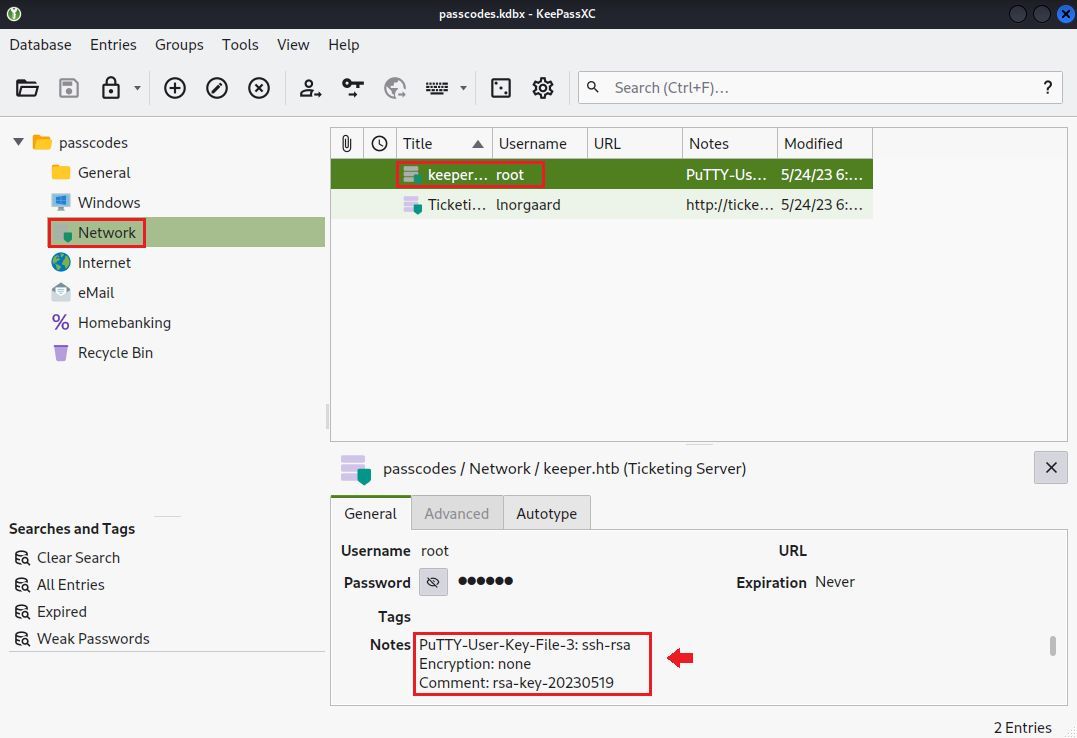Select the eMail group

tap(95, 293)
